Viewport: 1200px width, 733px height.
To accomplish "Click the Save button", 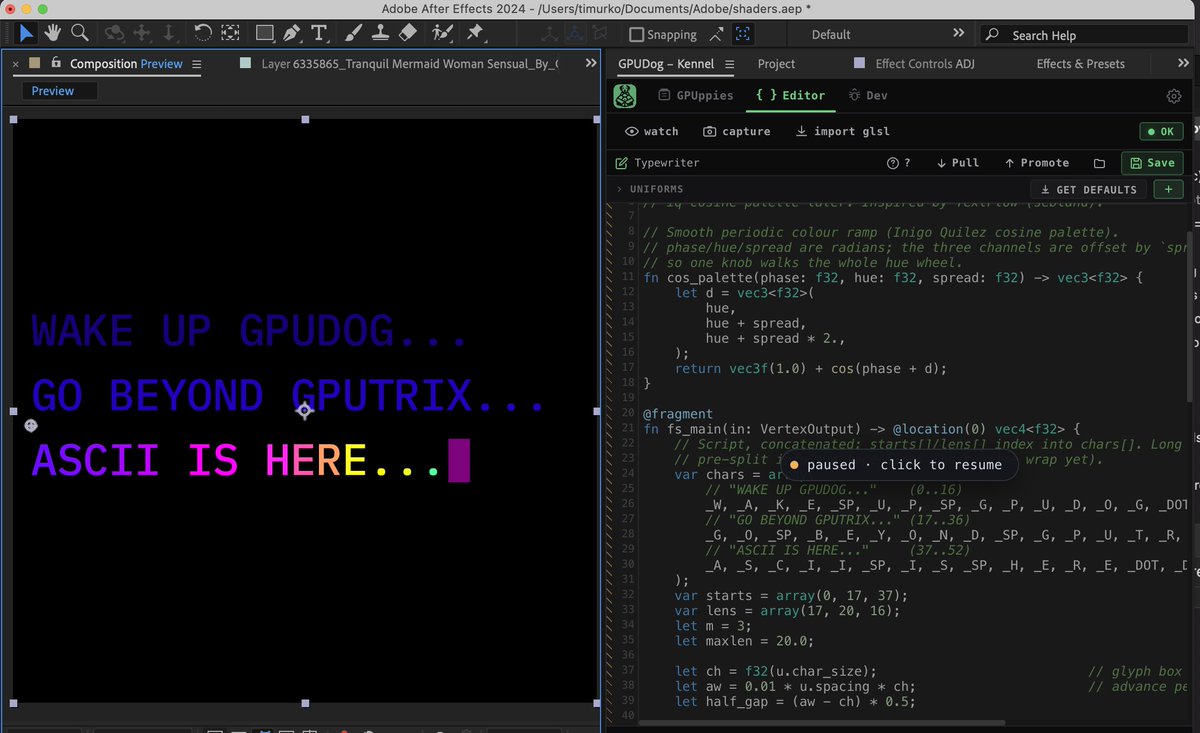I will tap(1152, 163).
